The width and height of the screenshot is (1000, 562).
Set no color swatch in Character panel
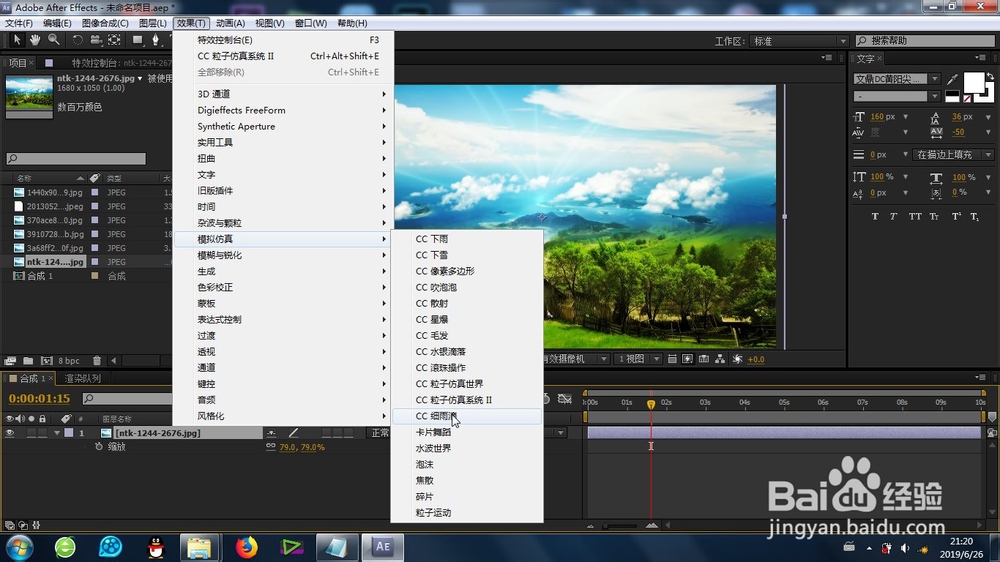point(967,99)
